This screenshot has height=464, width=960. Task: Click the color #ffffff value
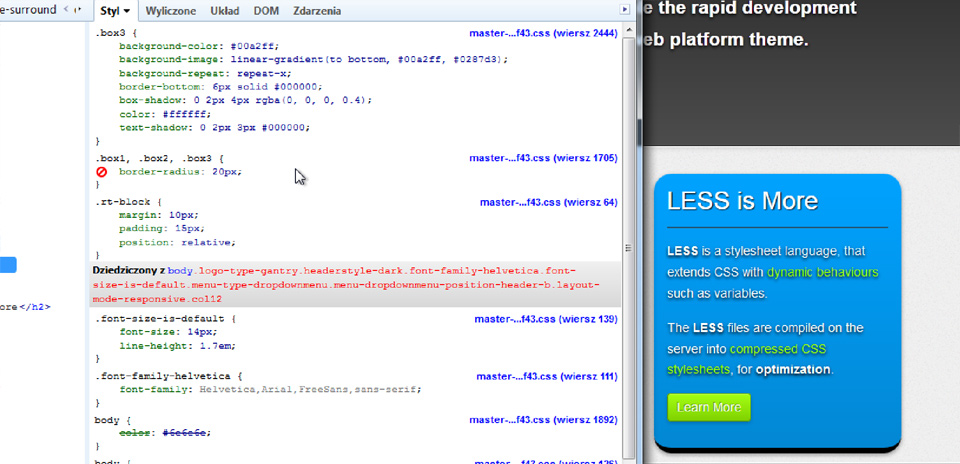184,114
